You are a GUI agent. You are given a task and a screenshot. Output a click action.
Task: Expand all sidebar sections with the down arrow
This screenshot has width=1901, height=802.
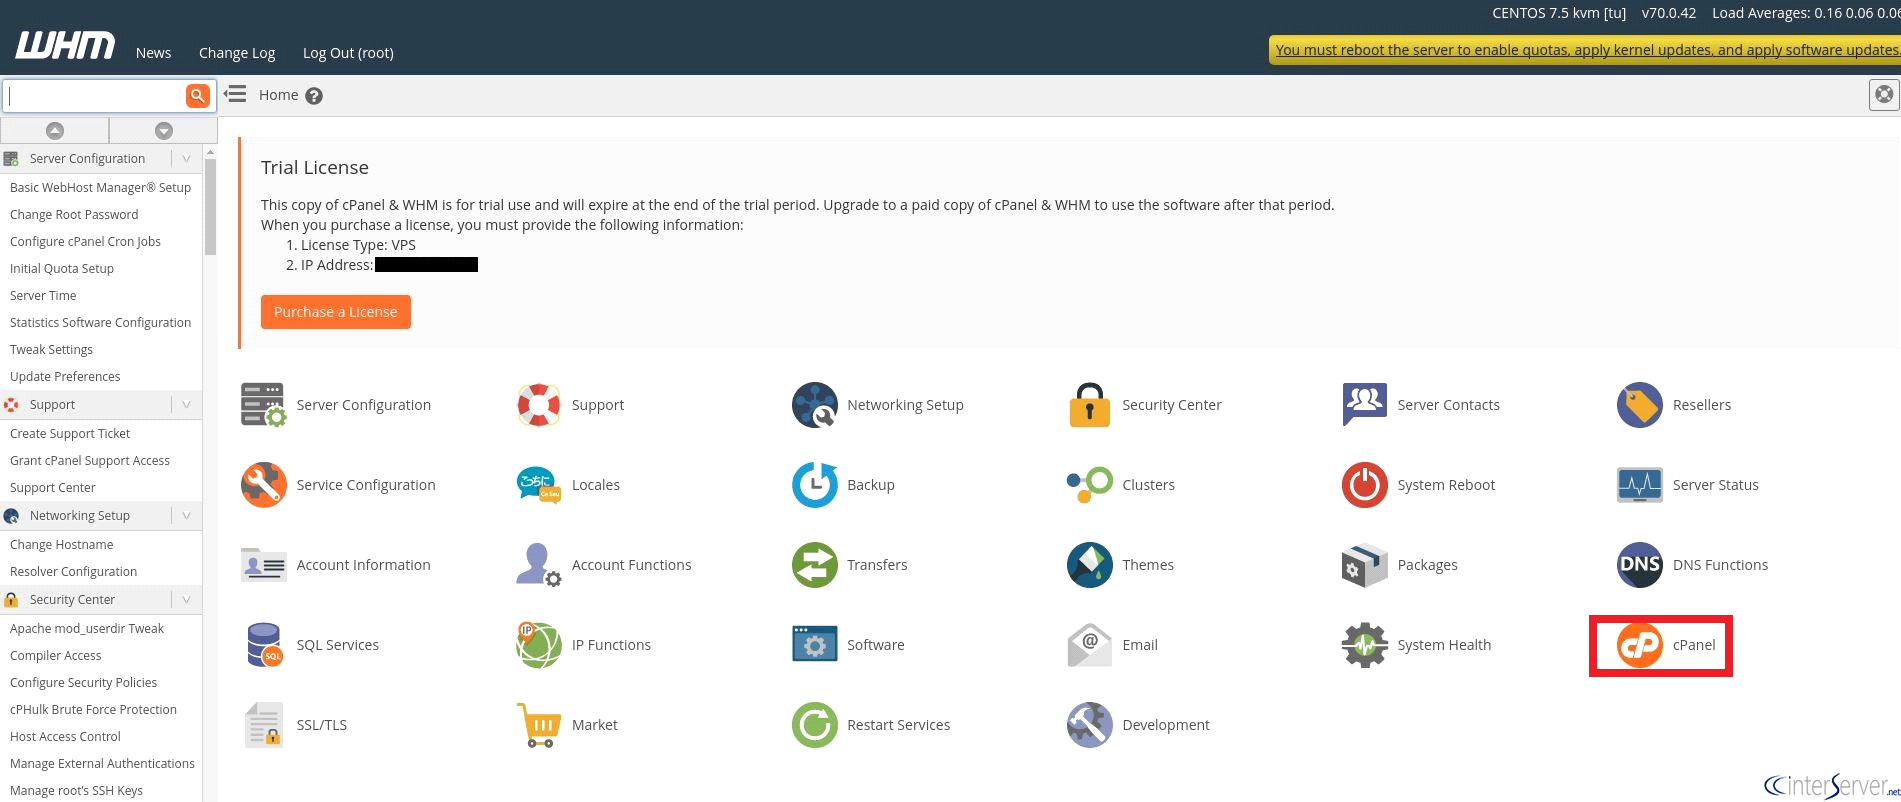164,130
